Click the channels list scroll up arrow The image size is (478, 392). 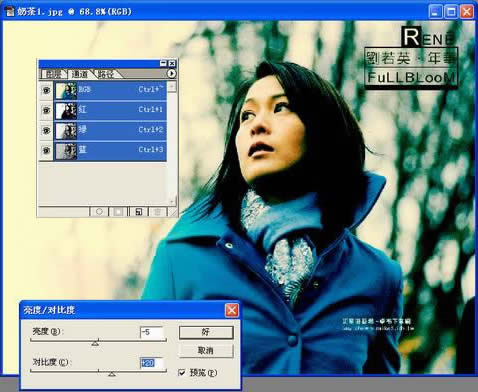coord(172,87)
